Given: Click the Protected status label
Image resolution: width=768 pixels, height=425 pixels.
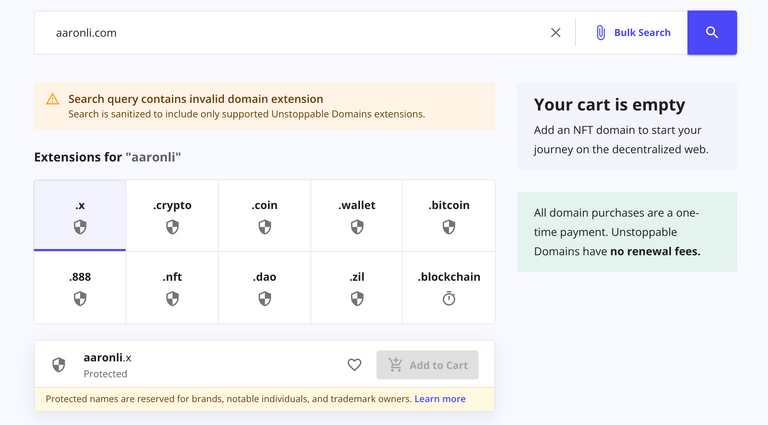Looking at the screenshot, I should (105, 374).
